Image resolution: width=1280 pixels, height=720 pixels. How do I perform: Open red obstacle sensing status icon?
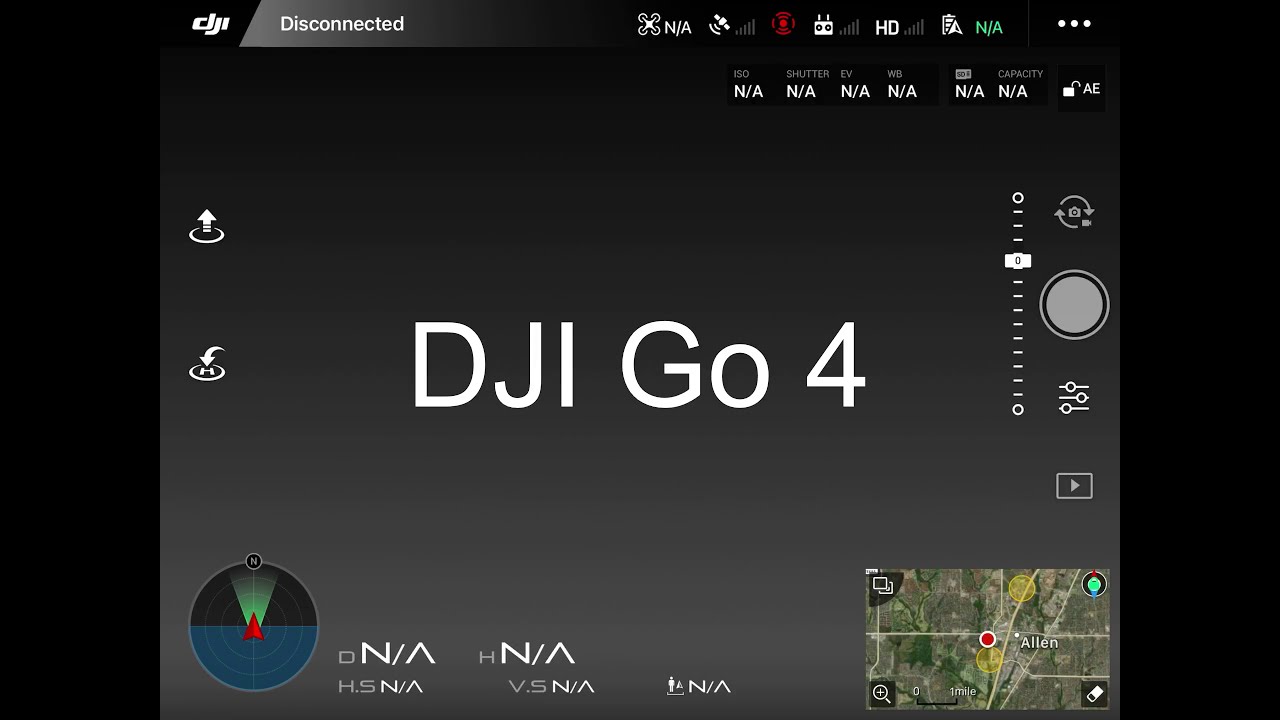click(784, 24)
